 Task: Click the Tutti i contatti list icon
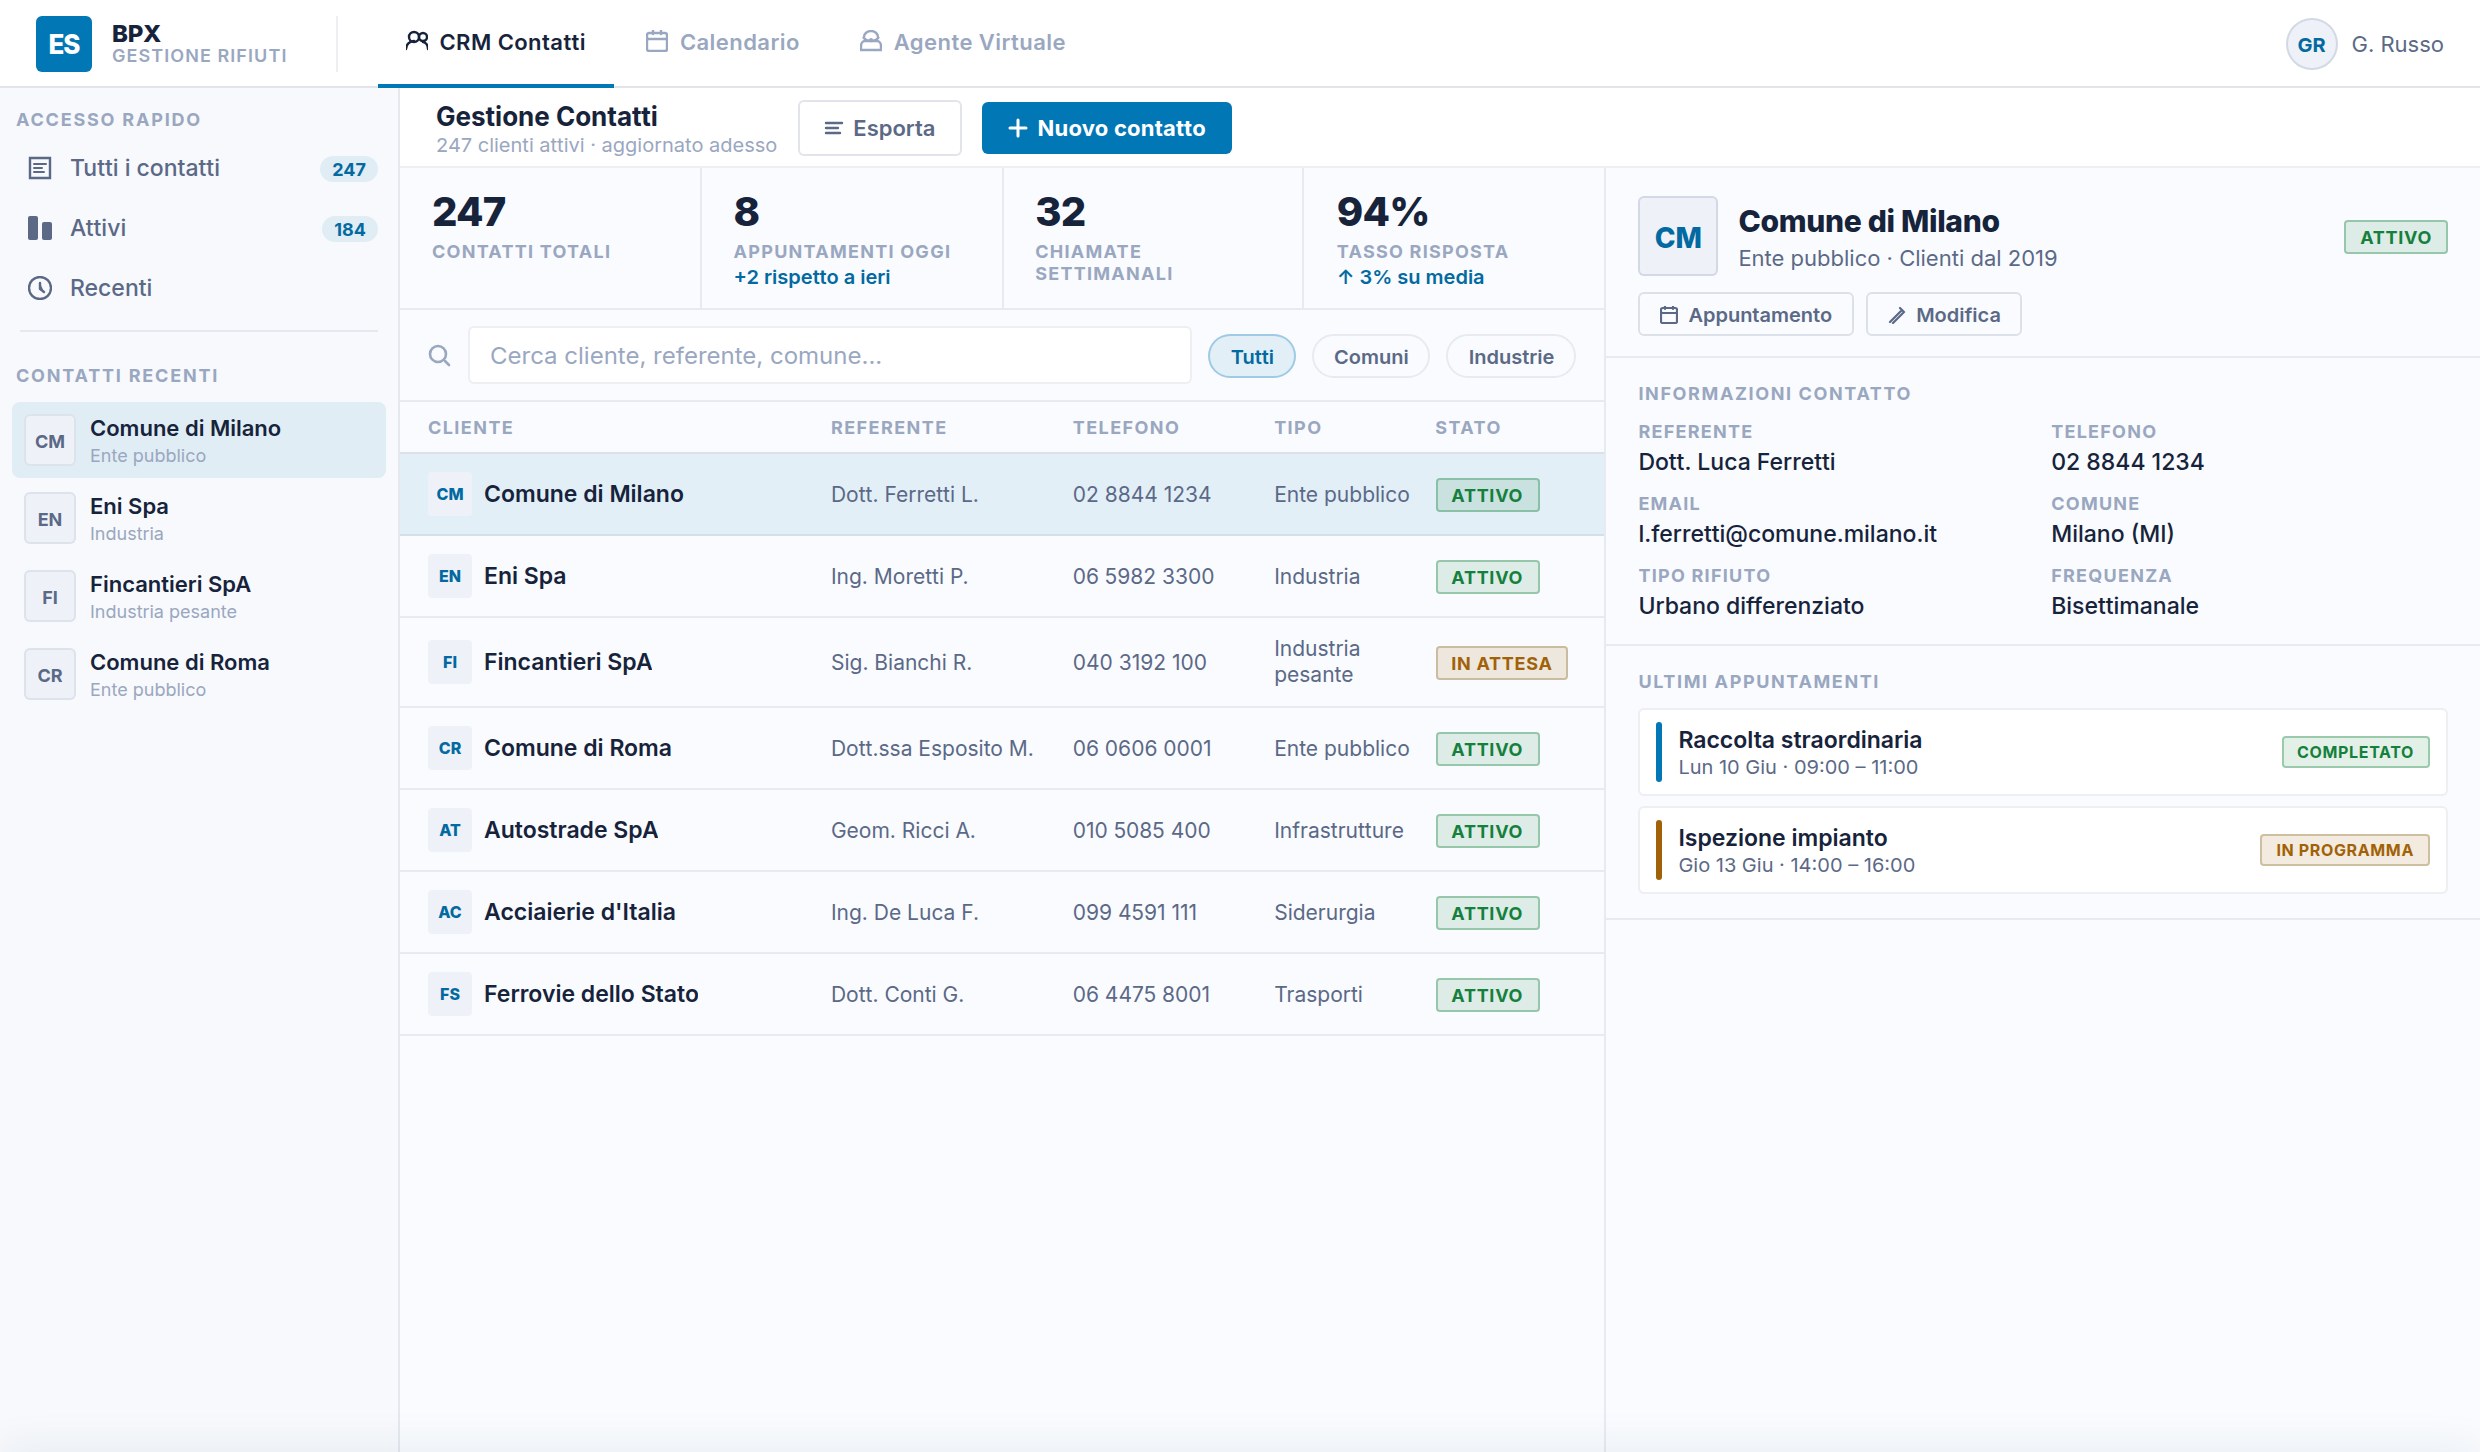tap(40, 168)
